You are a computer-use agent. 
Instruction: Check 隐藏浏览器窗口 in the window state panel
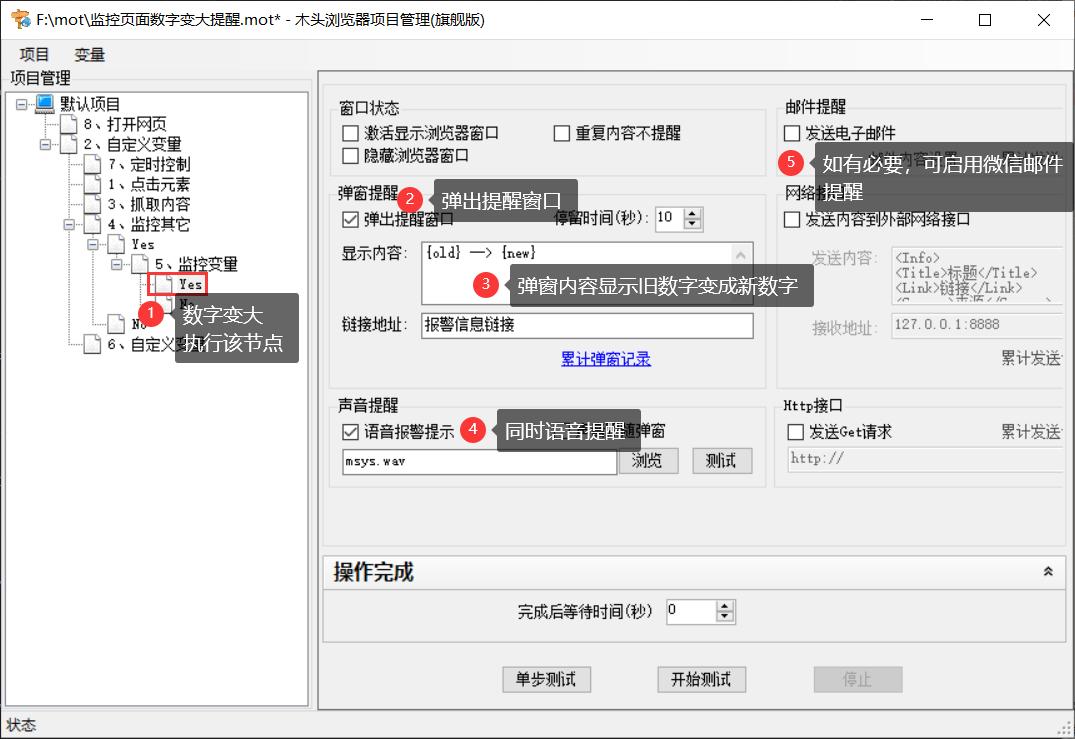point(350,153)
